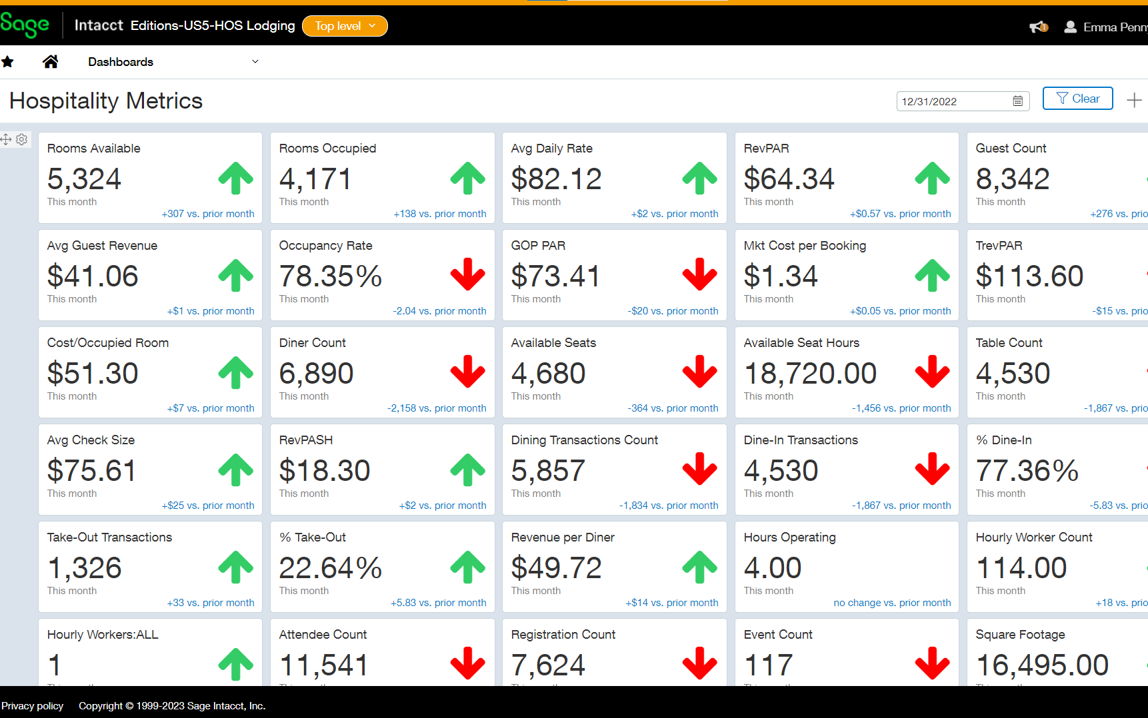Click the Table Count card title
This screenshot has height=718, width=1148.
(1009, 343)
